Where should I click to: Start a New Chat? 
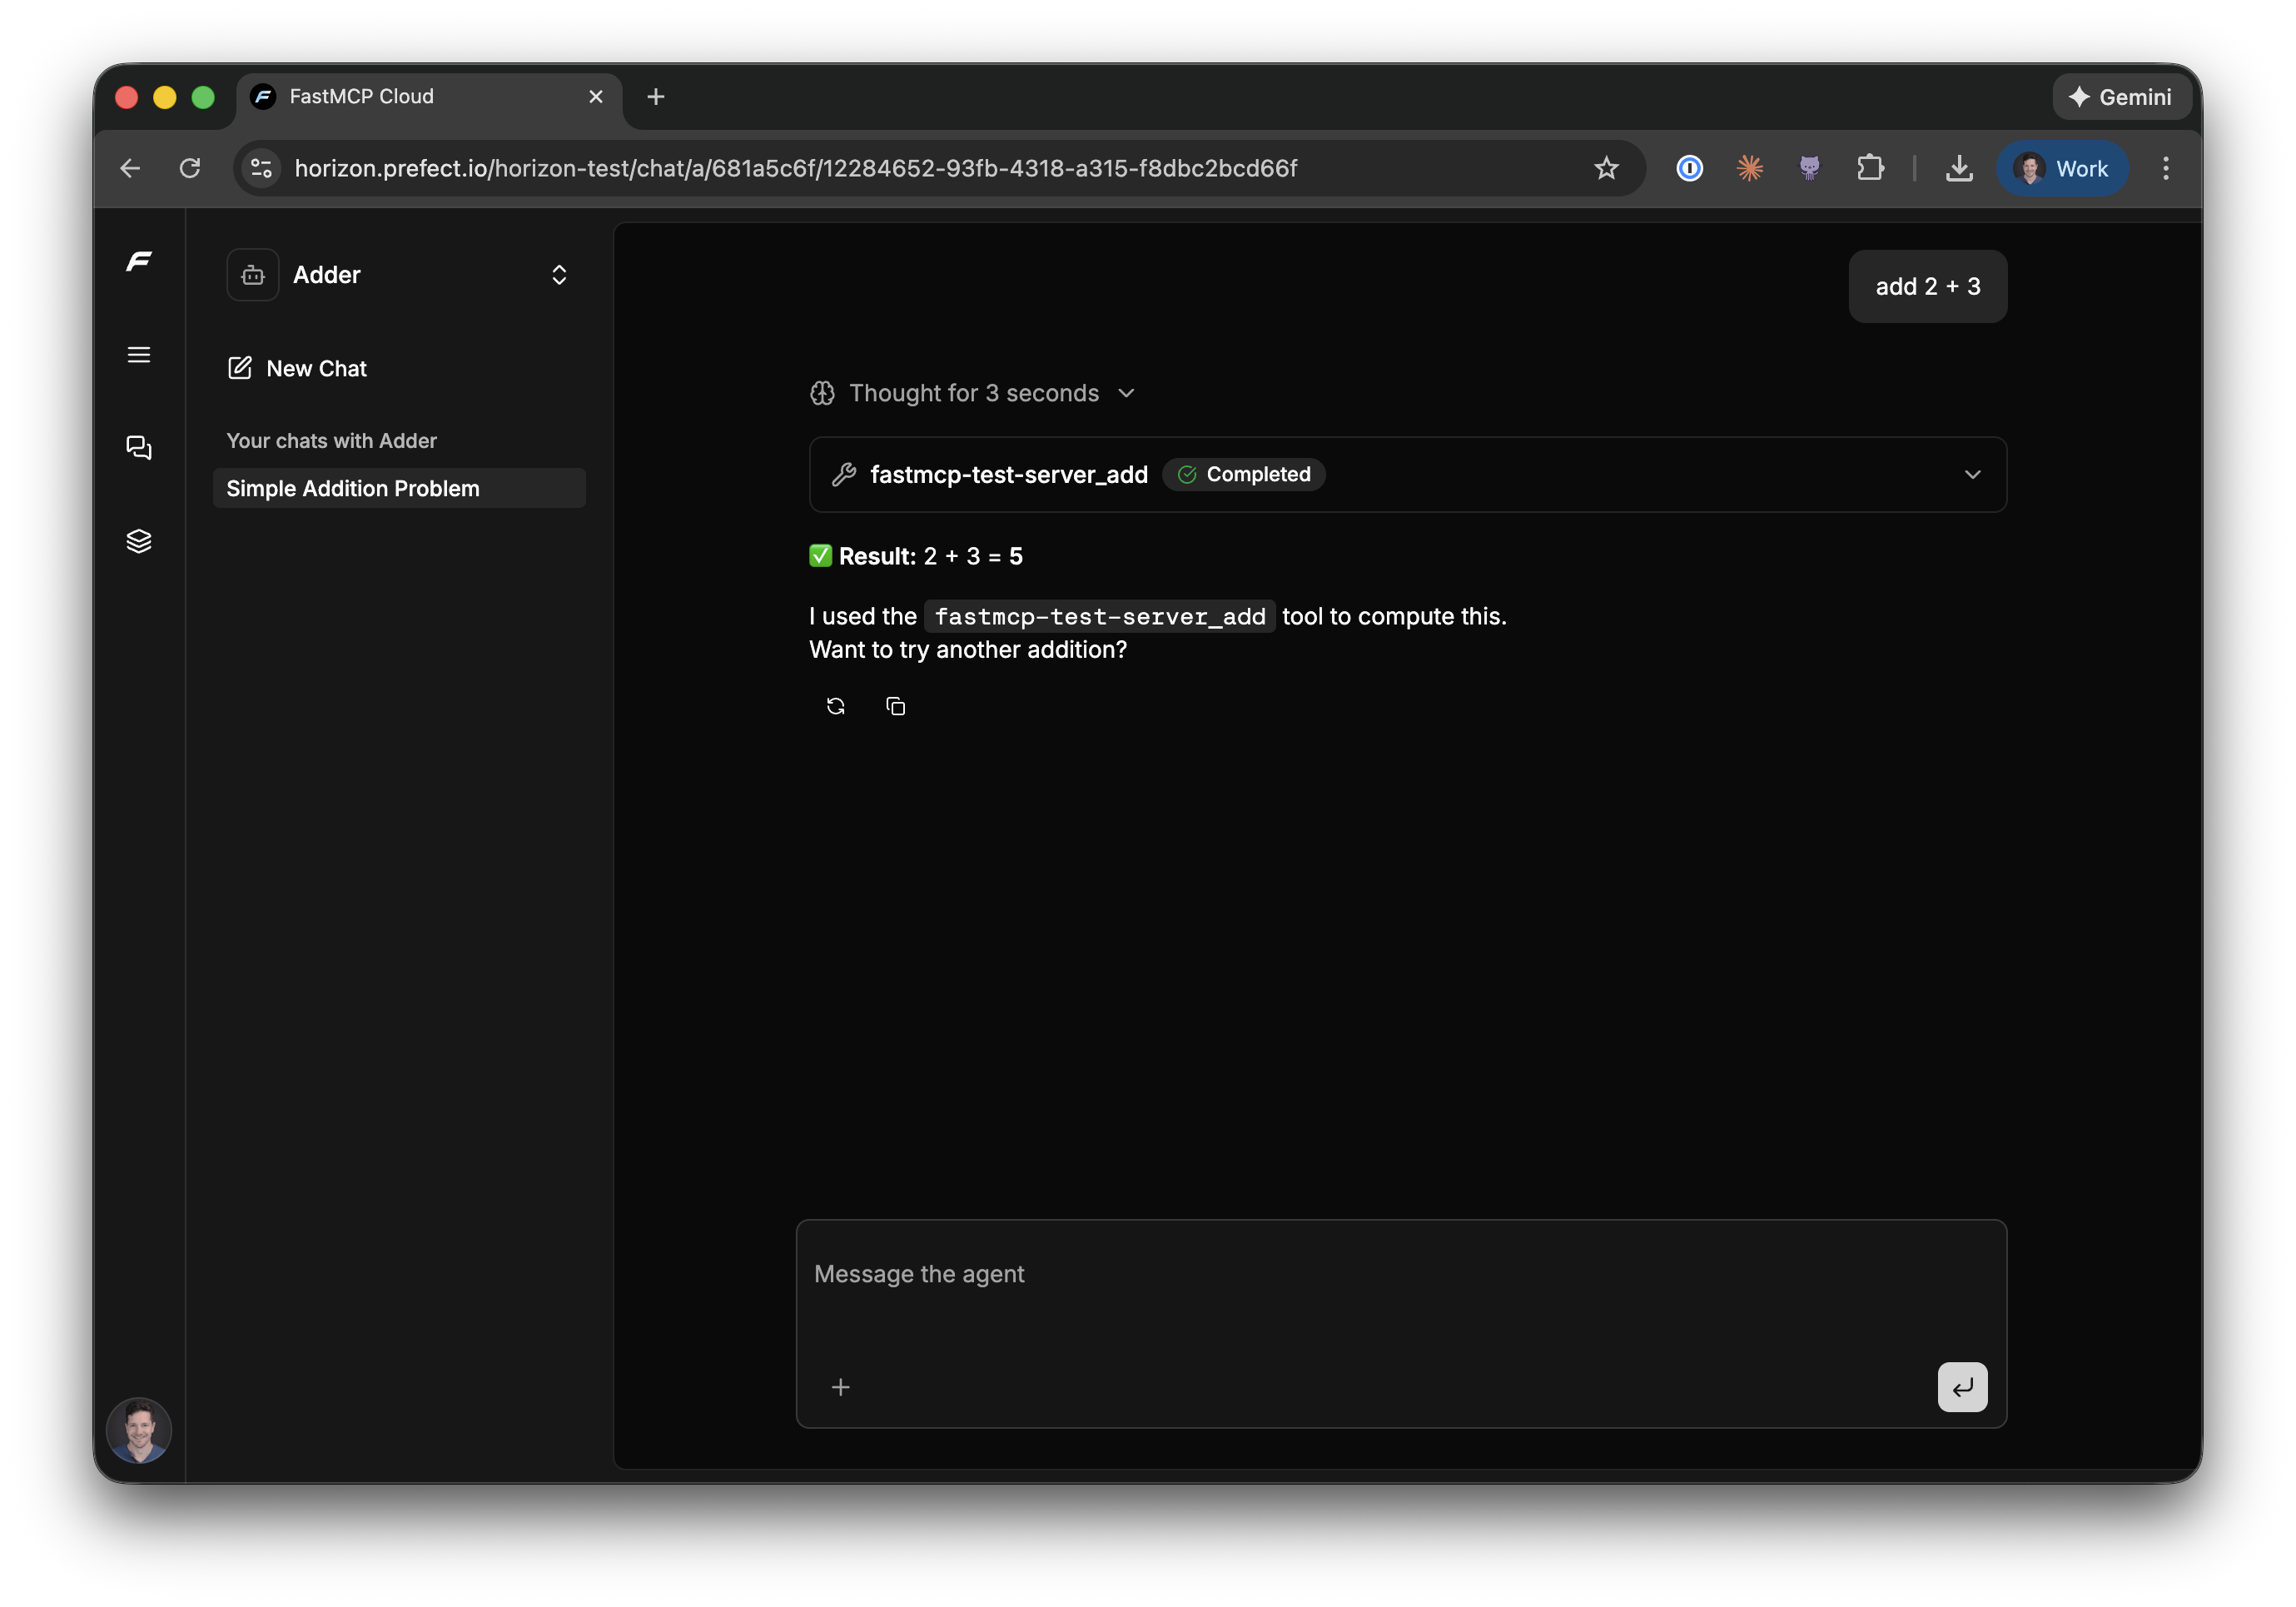click(316, 368)
